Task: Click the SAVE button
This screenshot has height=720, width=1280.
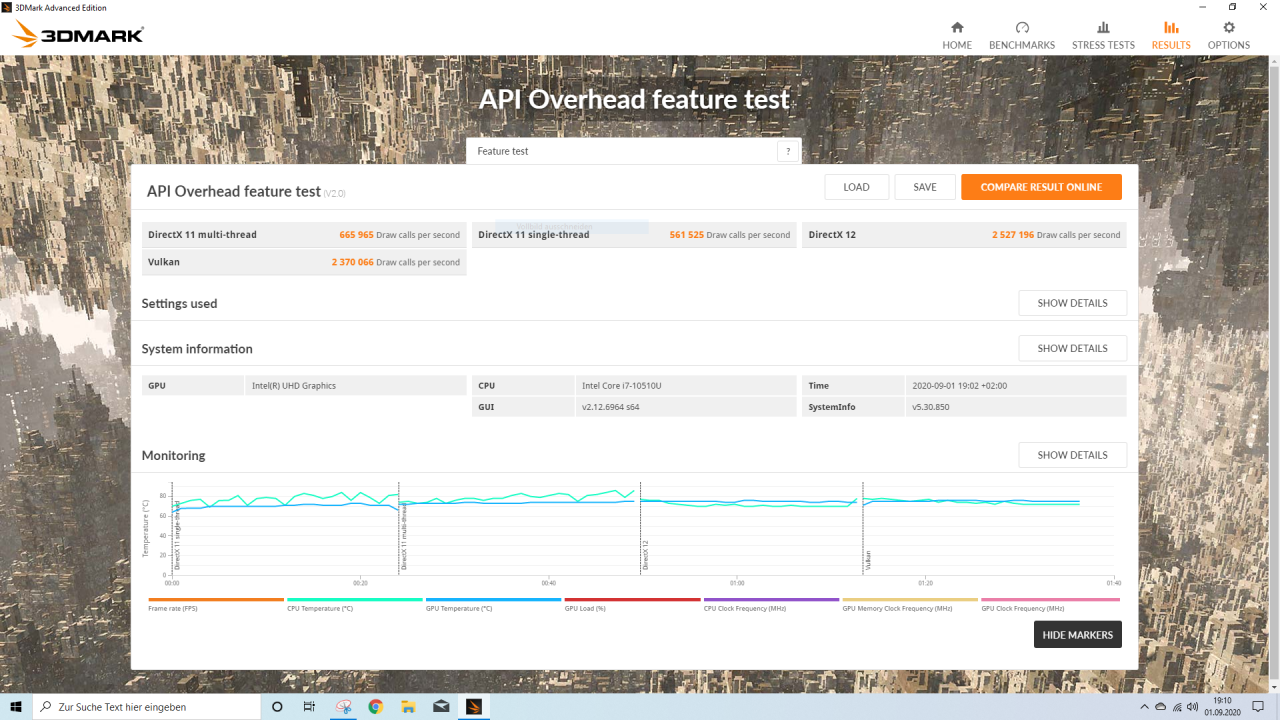Action: coord(925,187)
